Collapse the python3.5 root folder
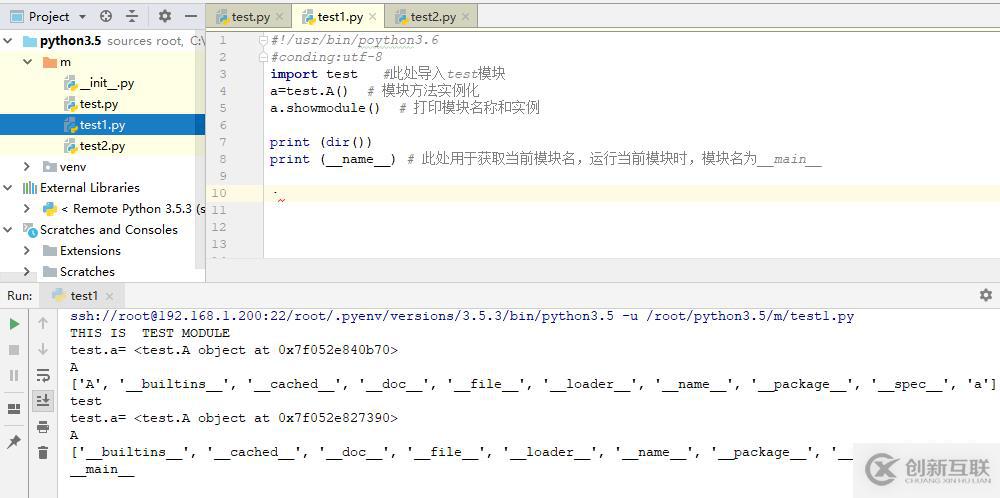The image size is (1000, 498). point(8,41)
